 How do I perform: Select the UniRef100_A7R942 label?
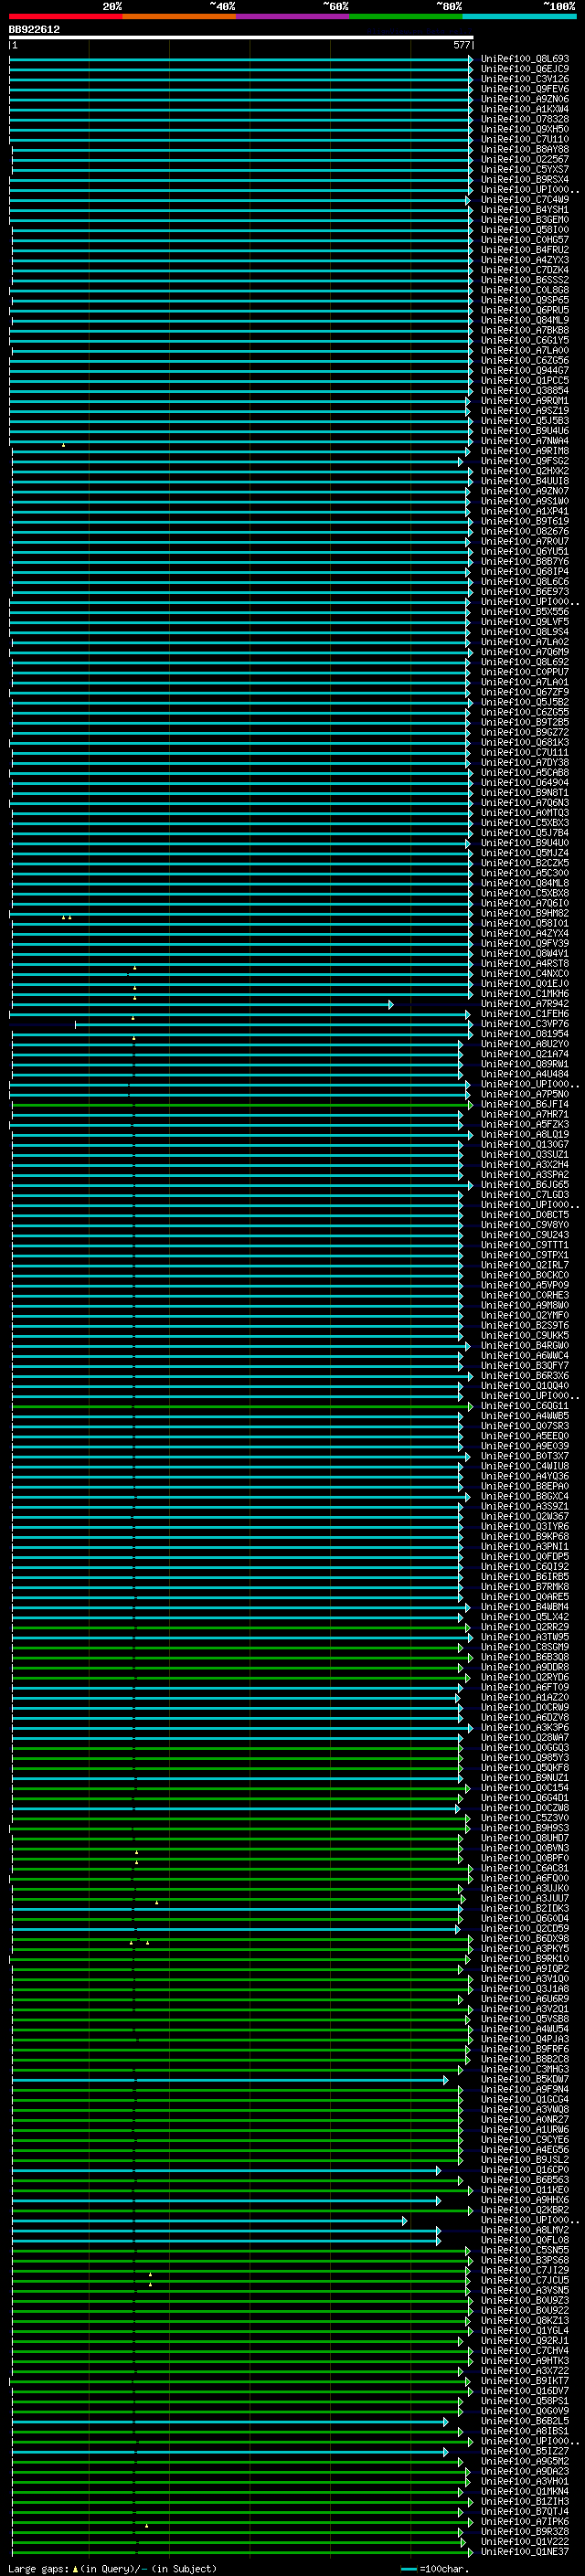point(525,1004)
